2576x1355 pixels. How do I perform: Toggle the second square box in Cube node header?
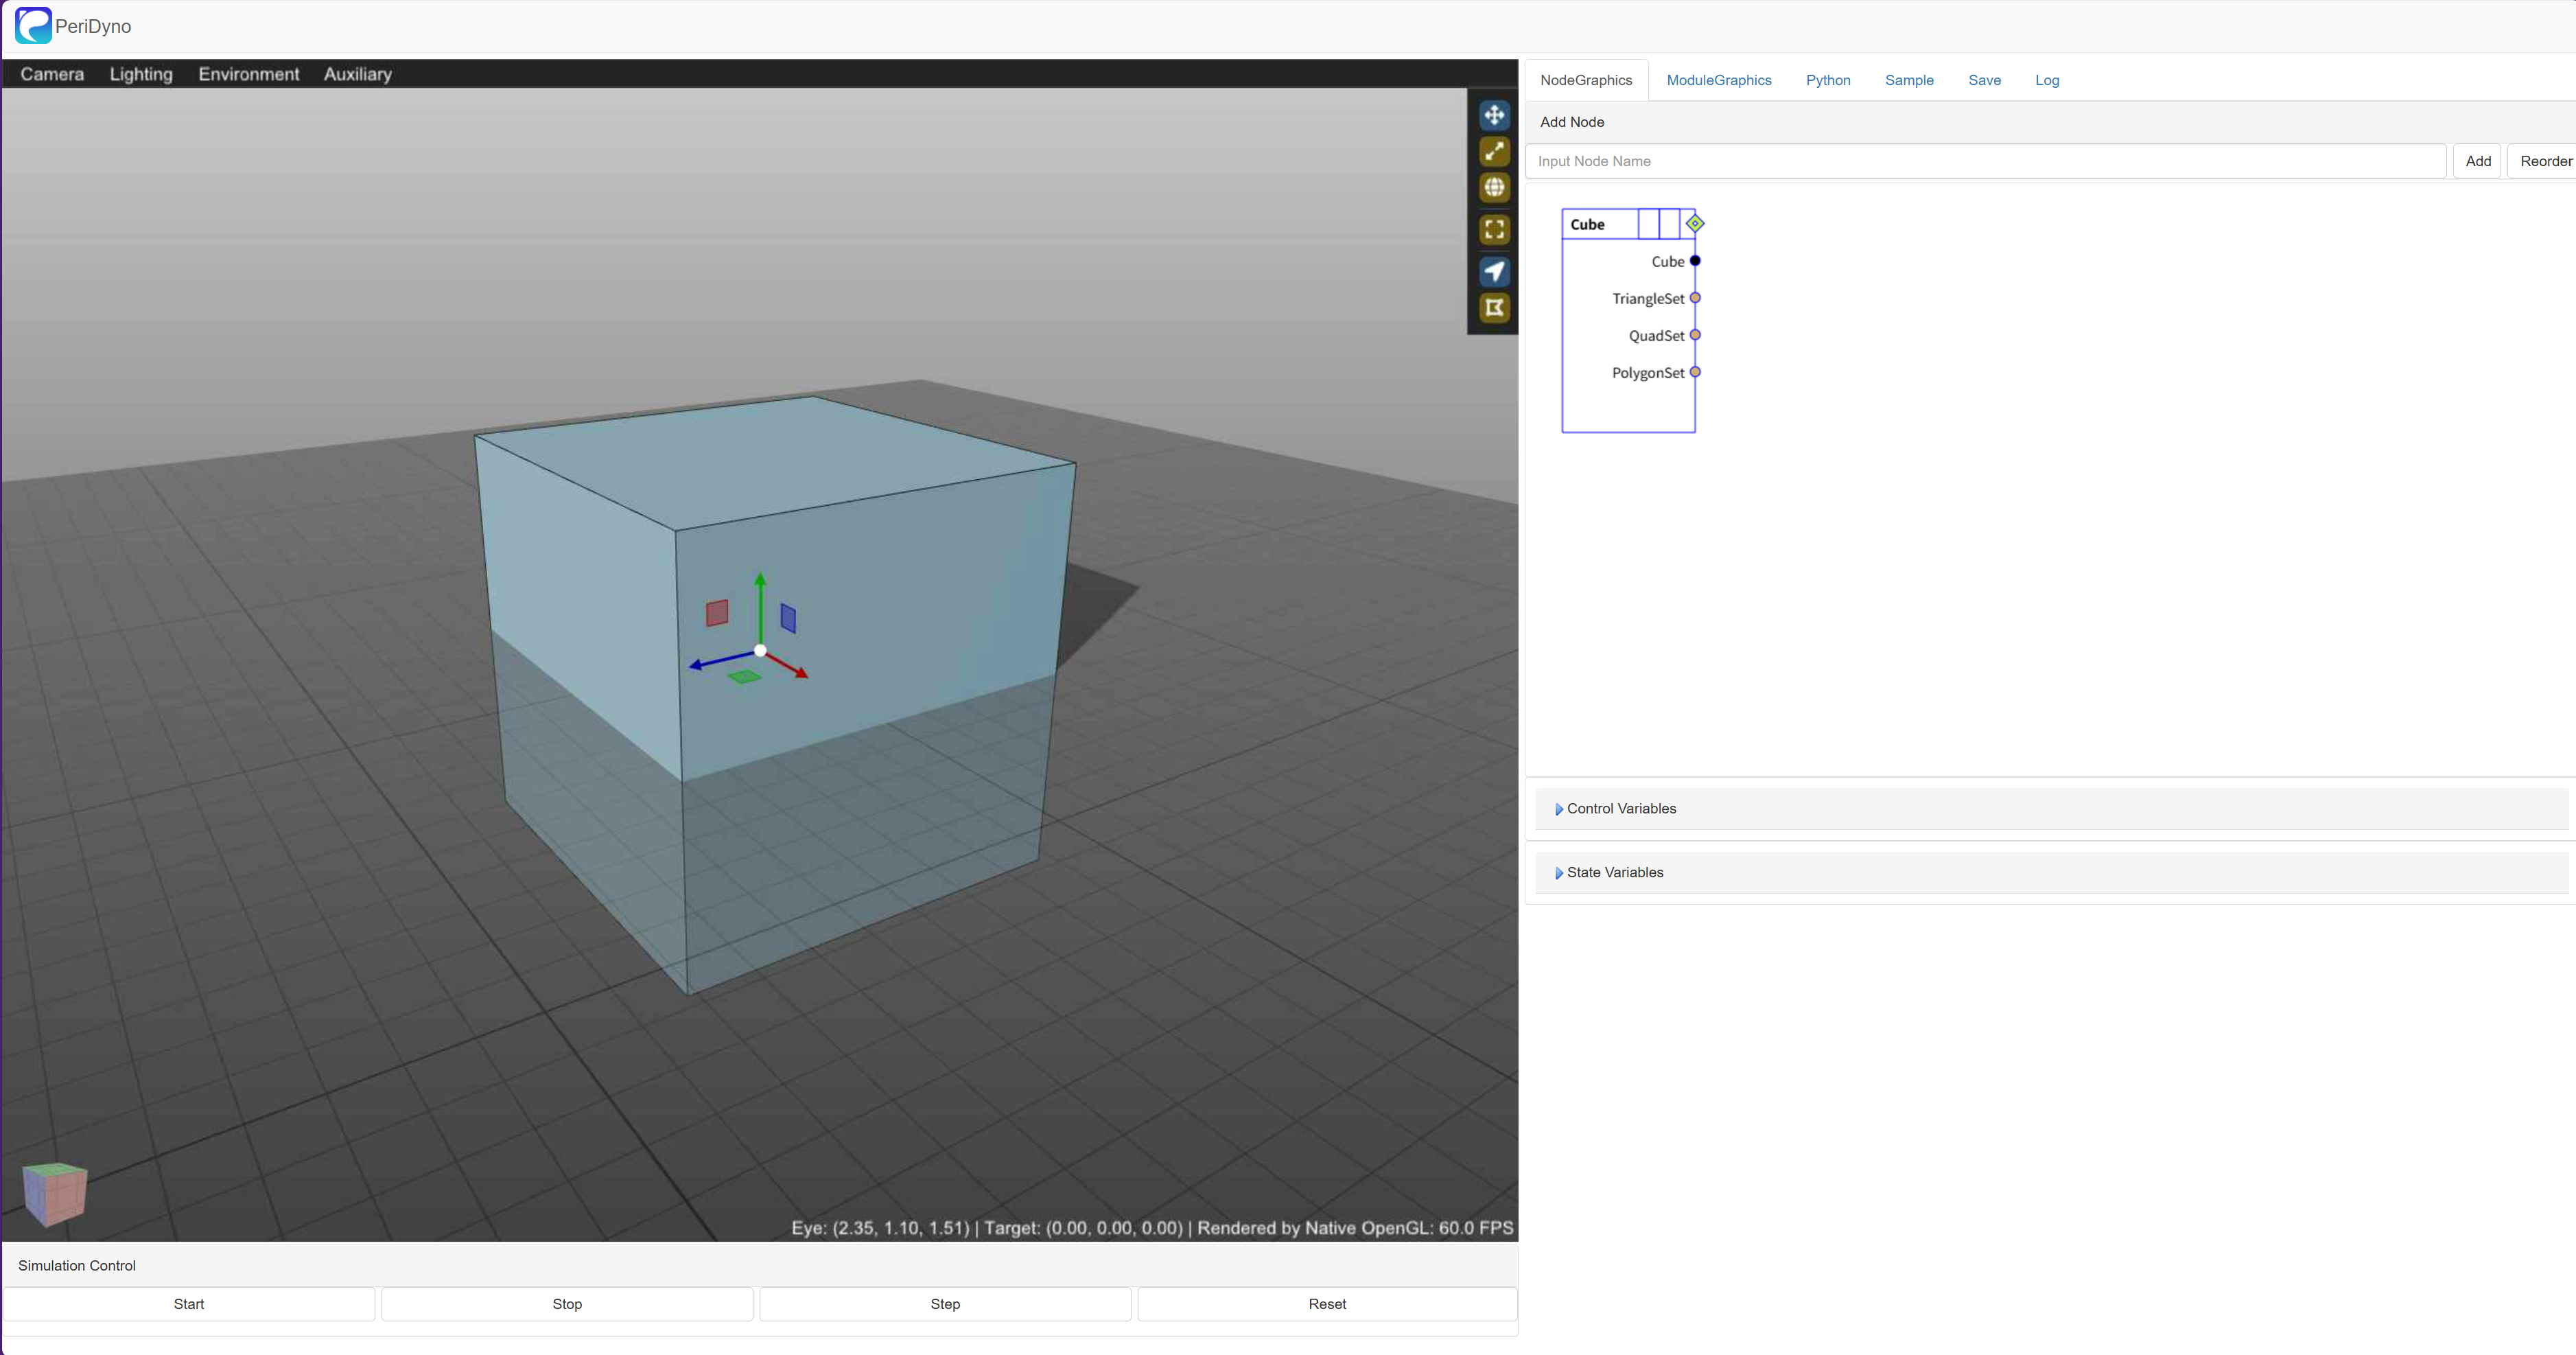tap(1669, 224)
